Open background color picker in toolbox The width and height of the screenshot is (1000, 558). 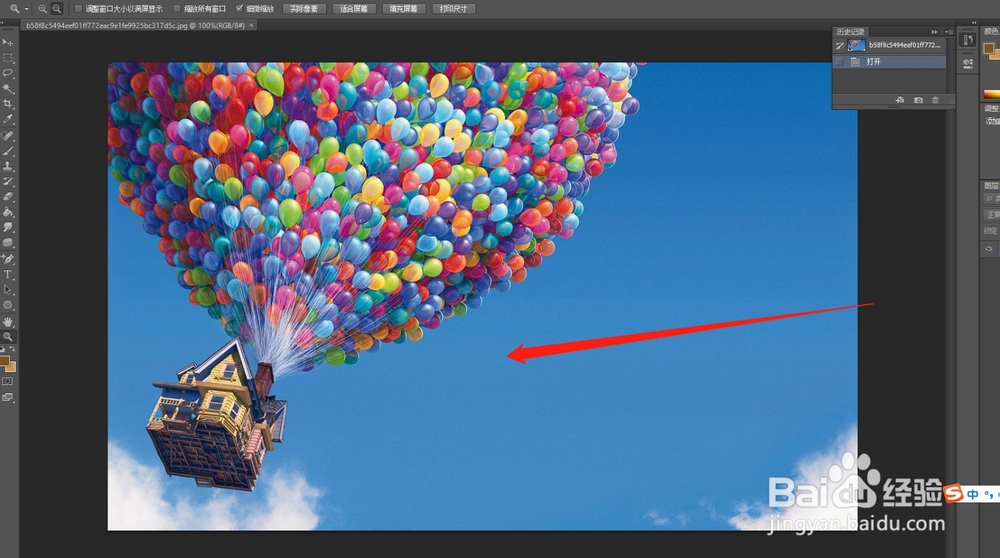tap(12, 367)
